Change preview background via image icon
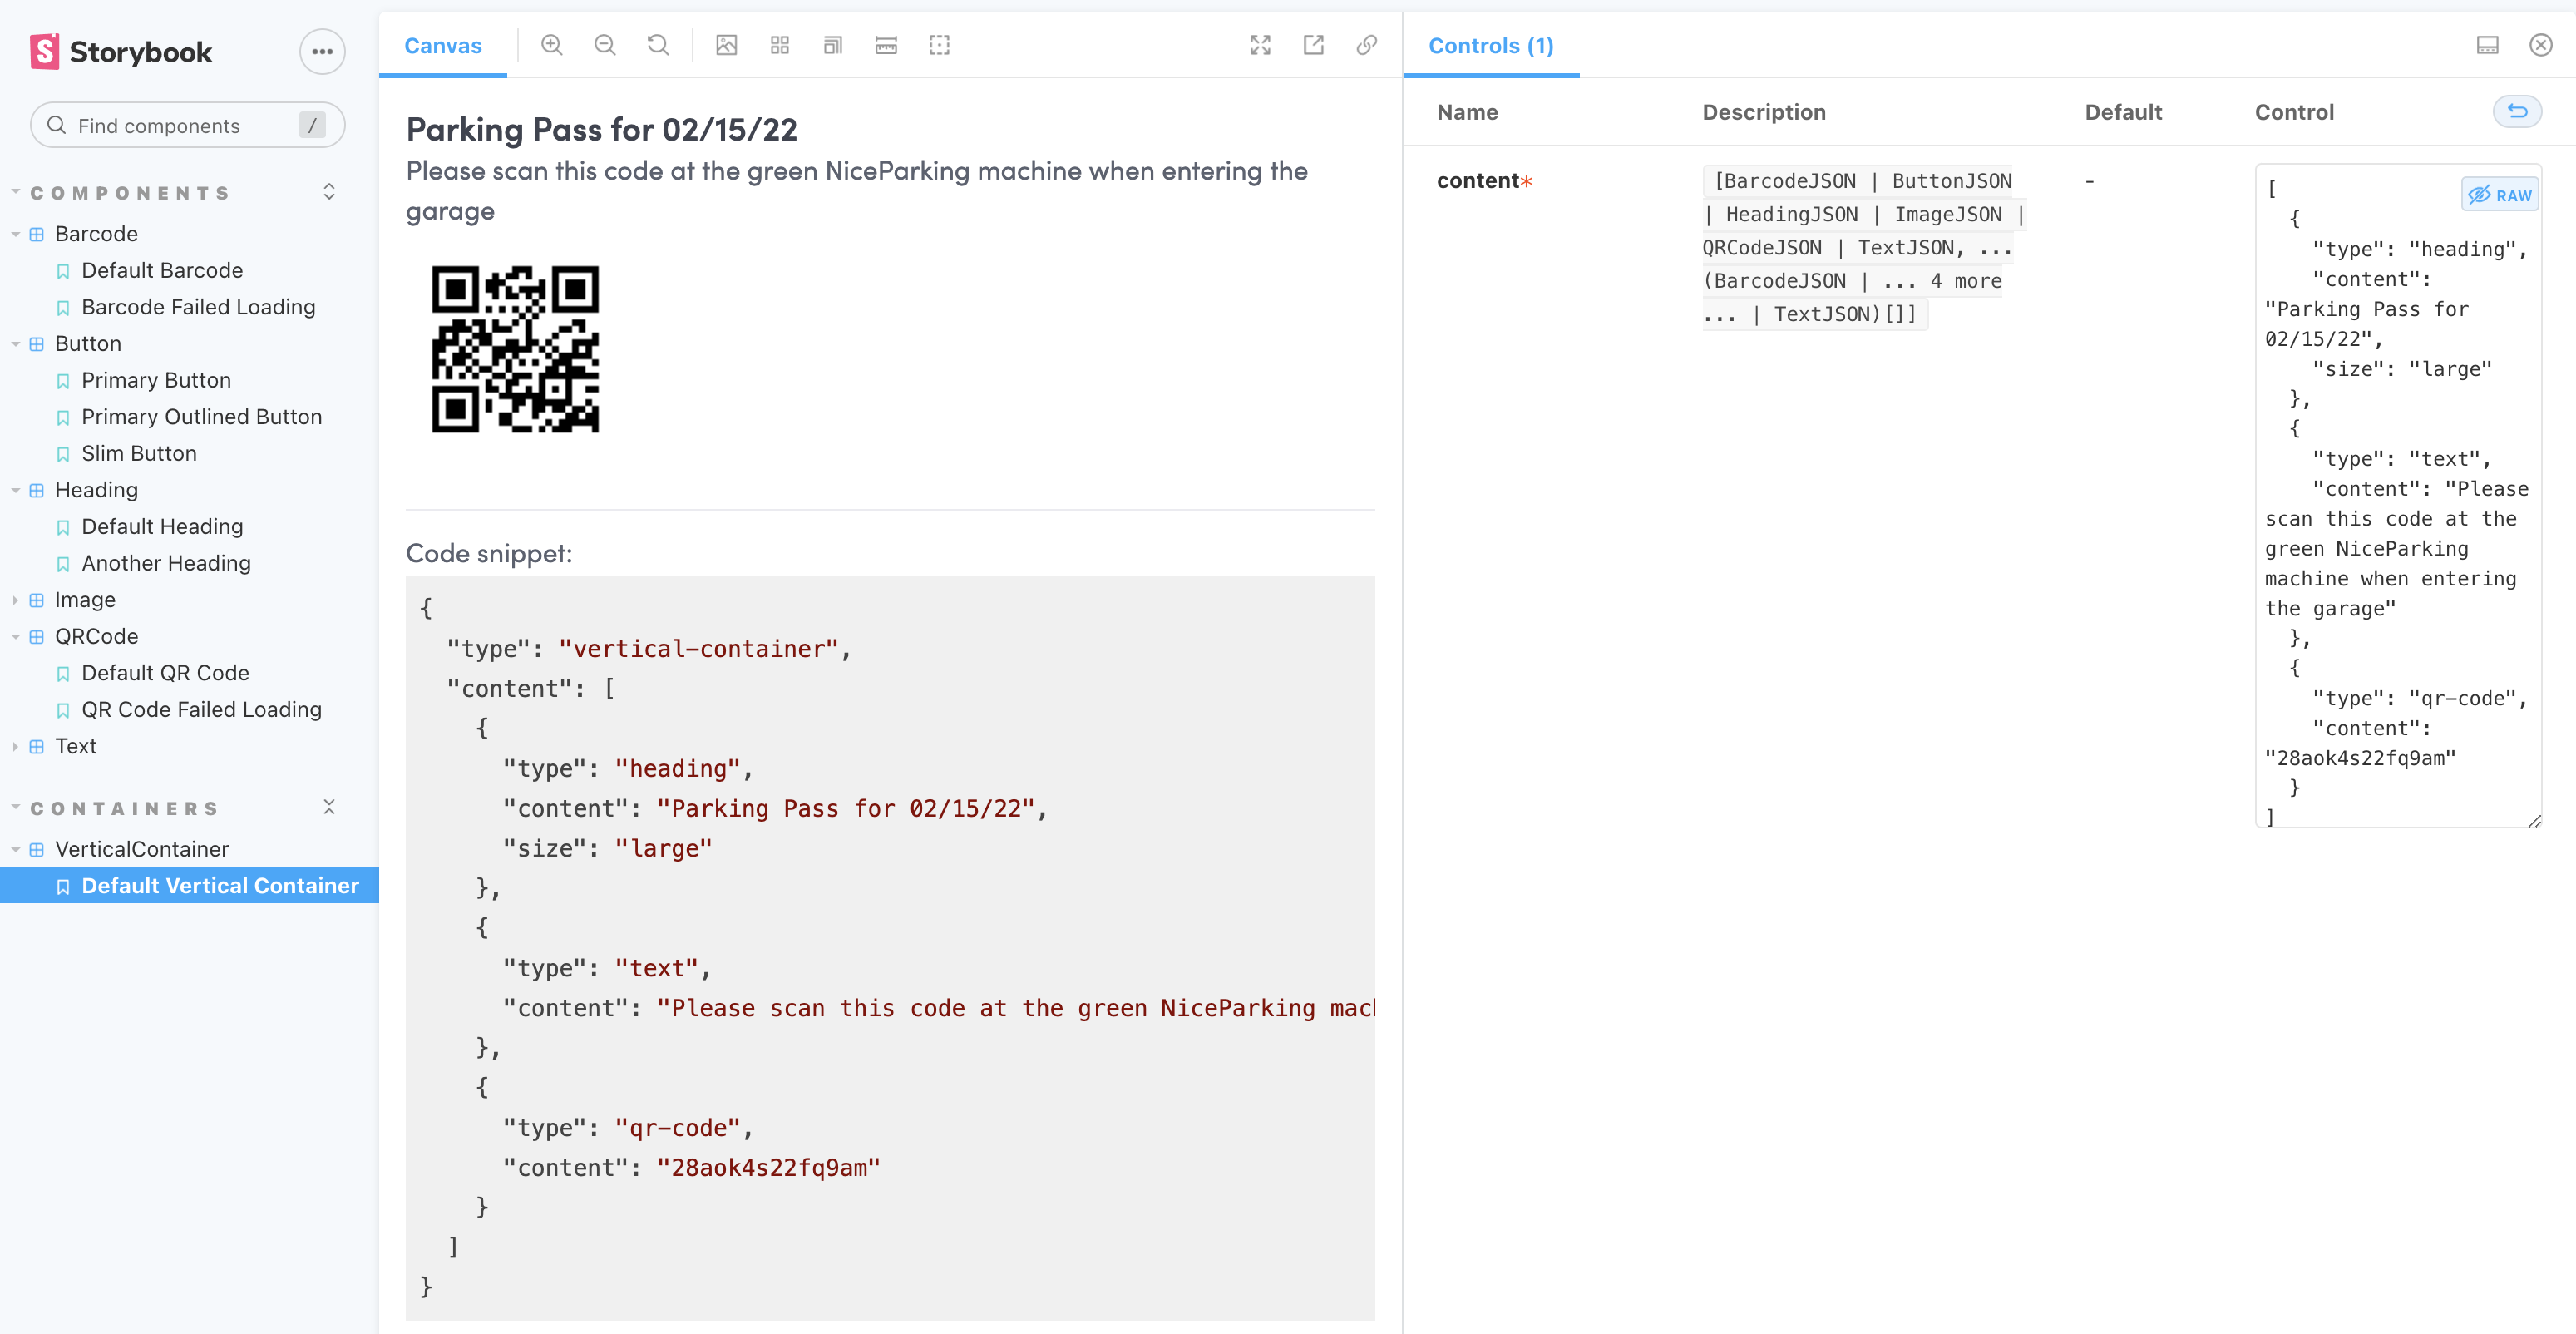 click(727, 45)
